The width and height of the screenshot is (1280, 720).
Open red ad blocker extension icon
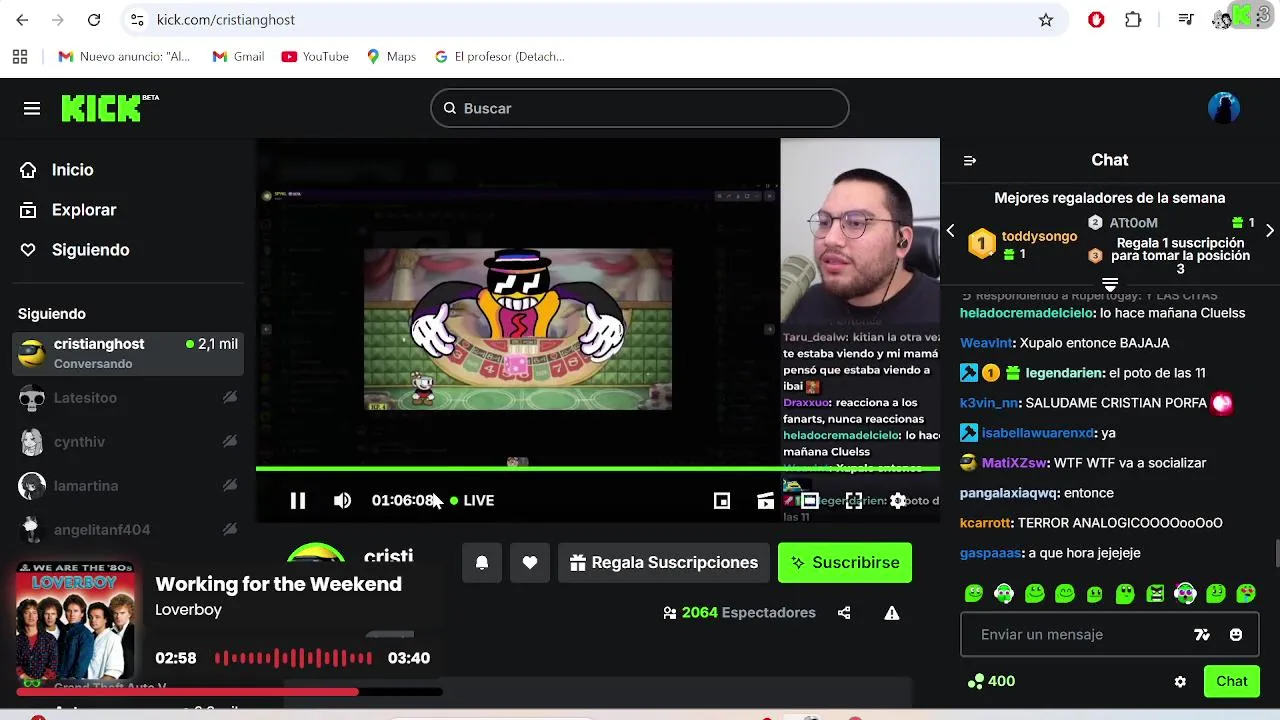(x=1096, y=20)
